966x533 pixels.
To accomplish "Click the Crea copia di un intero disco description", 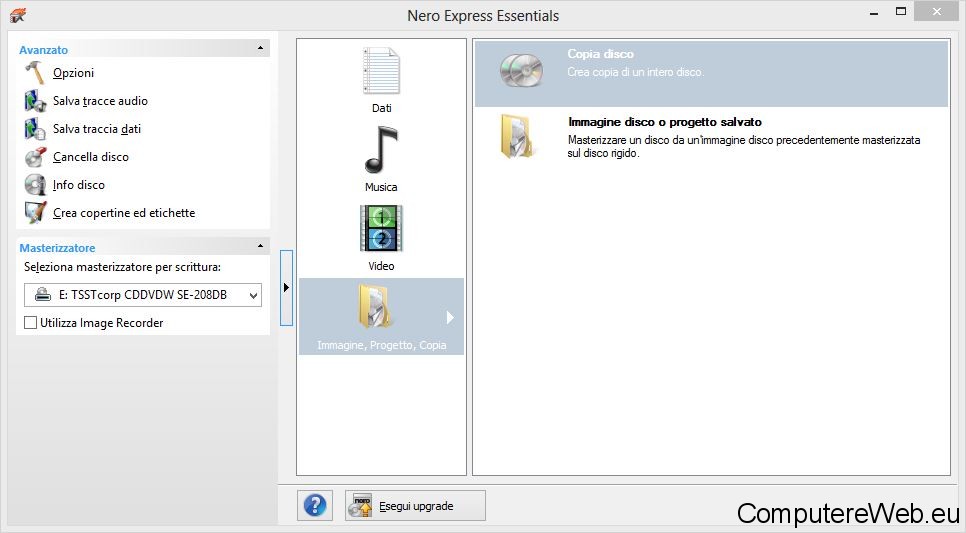I will [x=635, y=72].
